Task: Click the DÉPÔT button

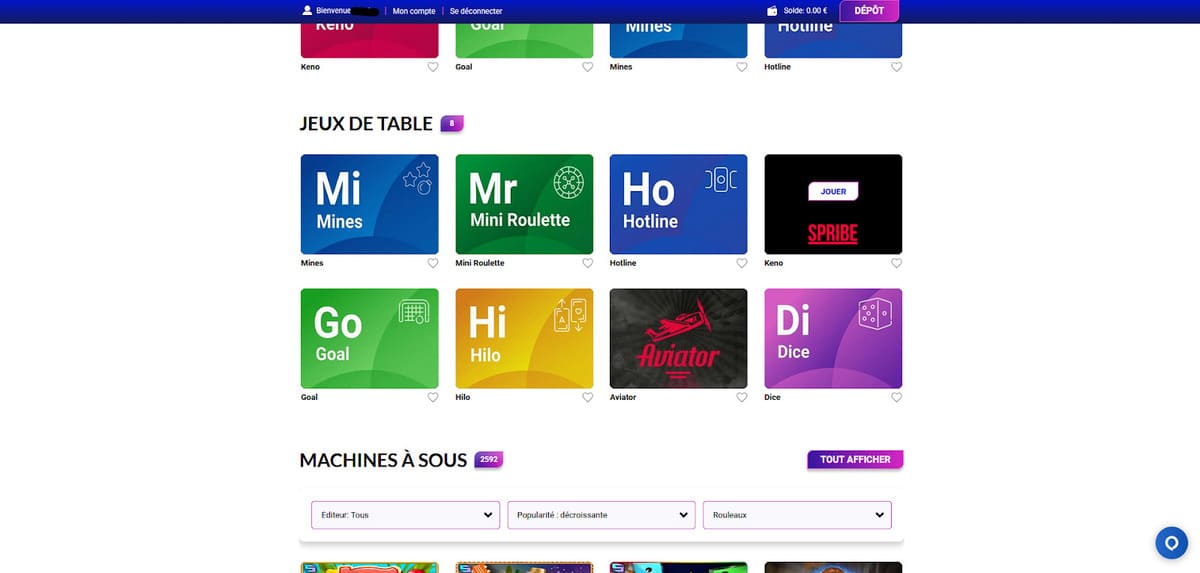Action: coord(870,10)
